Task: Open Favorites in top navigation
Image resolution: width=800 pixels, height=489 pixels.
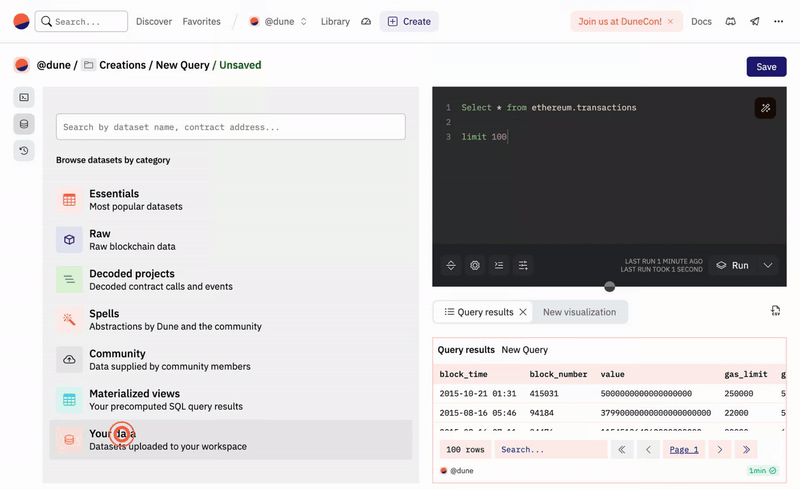Action: (202, 21)
